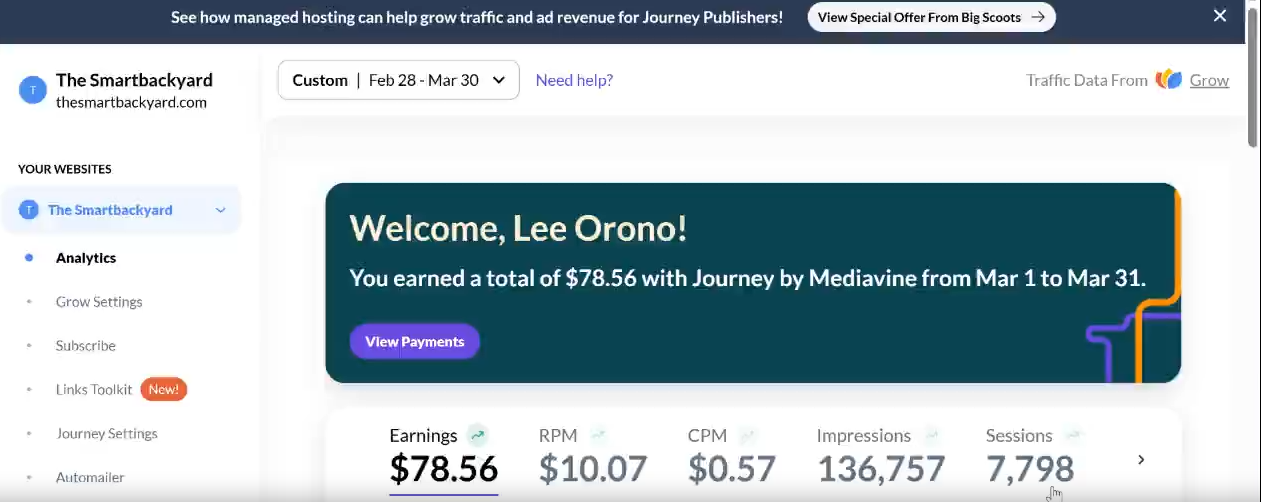Click the Sessions trend arrow icon

(1073, 435)
